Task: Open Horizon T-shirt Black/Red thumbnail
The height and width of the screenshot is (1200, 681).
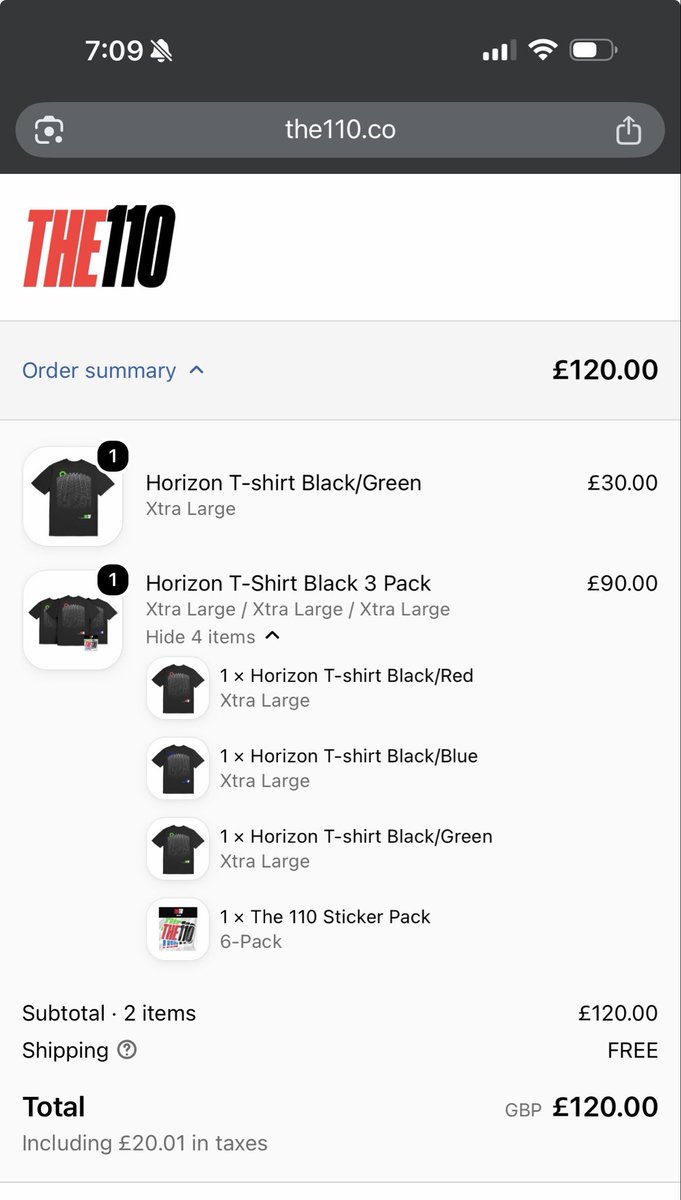Action: [178, 688]
